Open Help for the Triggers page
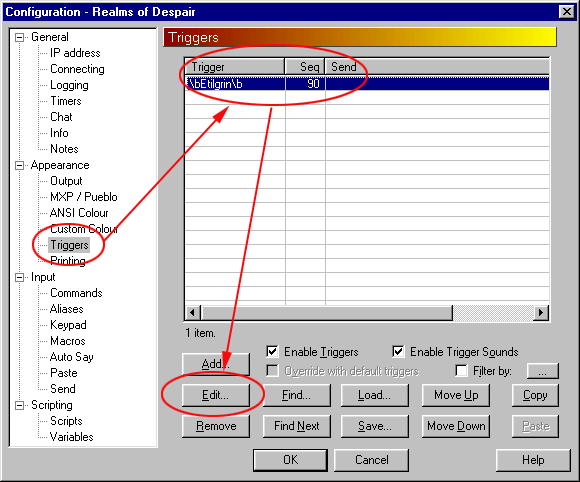580x482 pixels. pyautogui.click(x=533, y=460)
